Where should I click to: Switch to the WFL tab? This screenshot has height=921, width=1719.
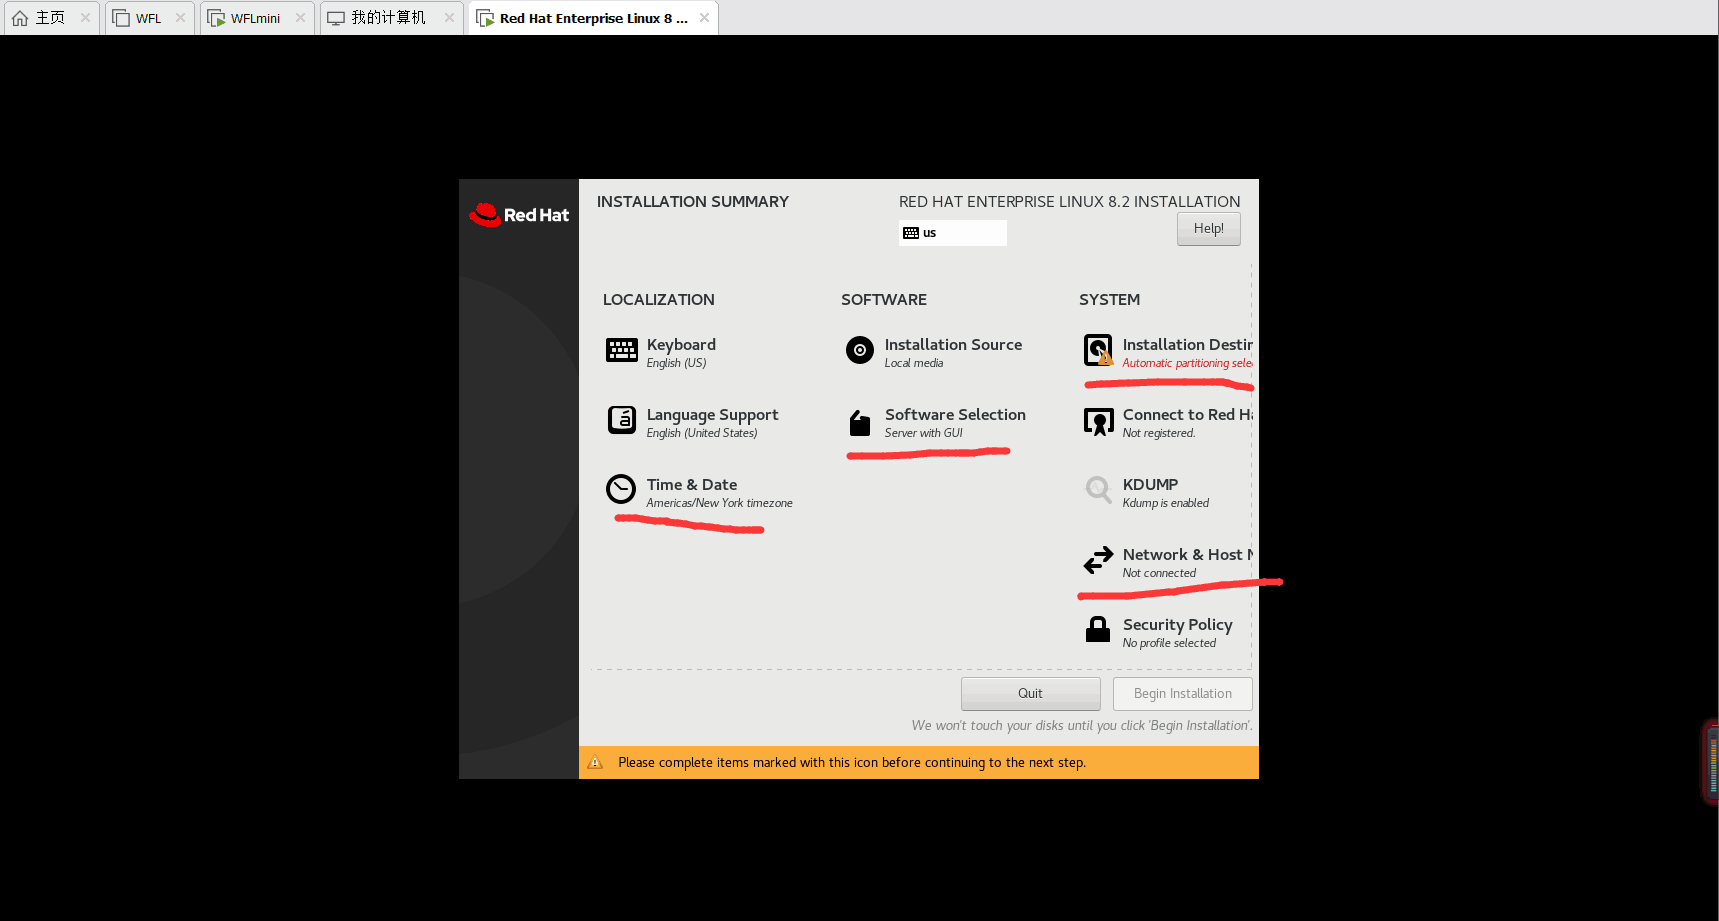click(x=148, y=18)
